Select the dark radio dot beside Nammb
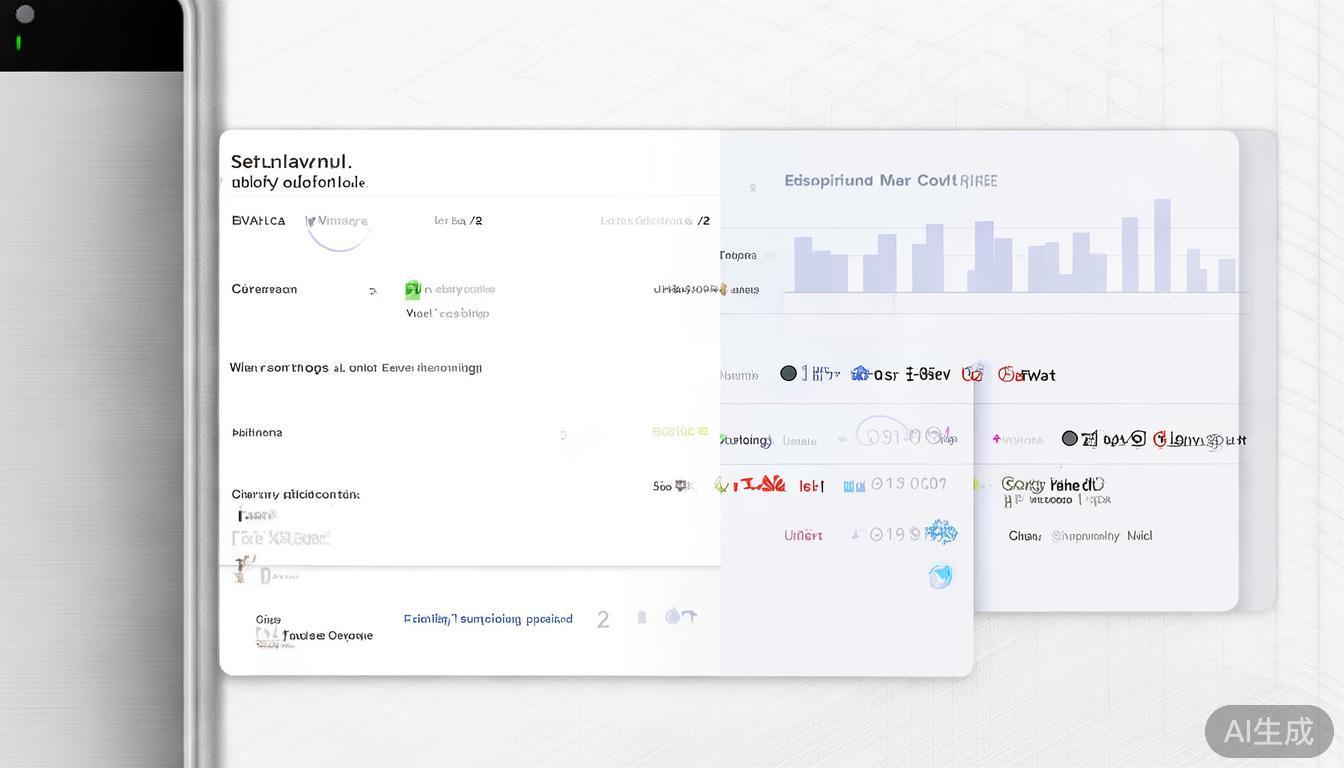Image resolution: width=1344 pixels, height=768 pixels. pos(788,374)
